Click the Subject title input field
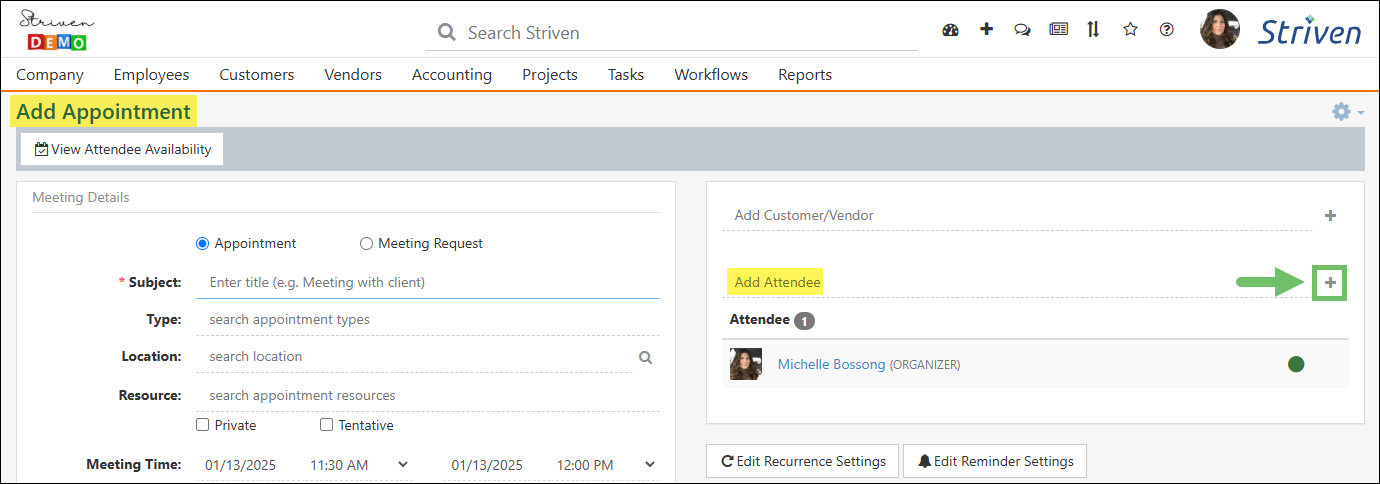Viewport: 1380px width, 484px height. 428,282
